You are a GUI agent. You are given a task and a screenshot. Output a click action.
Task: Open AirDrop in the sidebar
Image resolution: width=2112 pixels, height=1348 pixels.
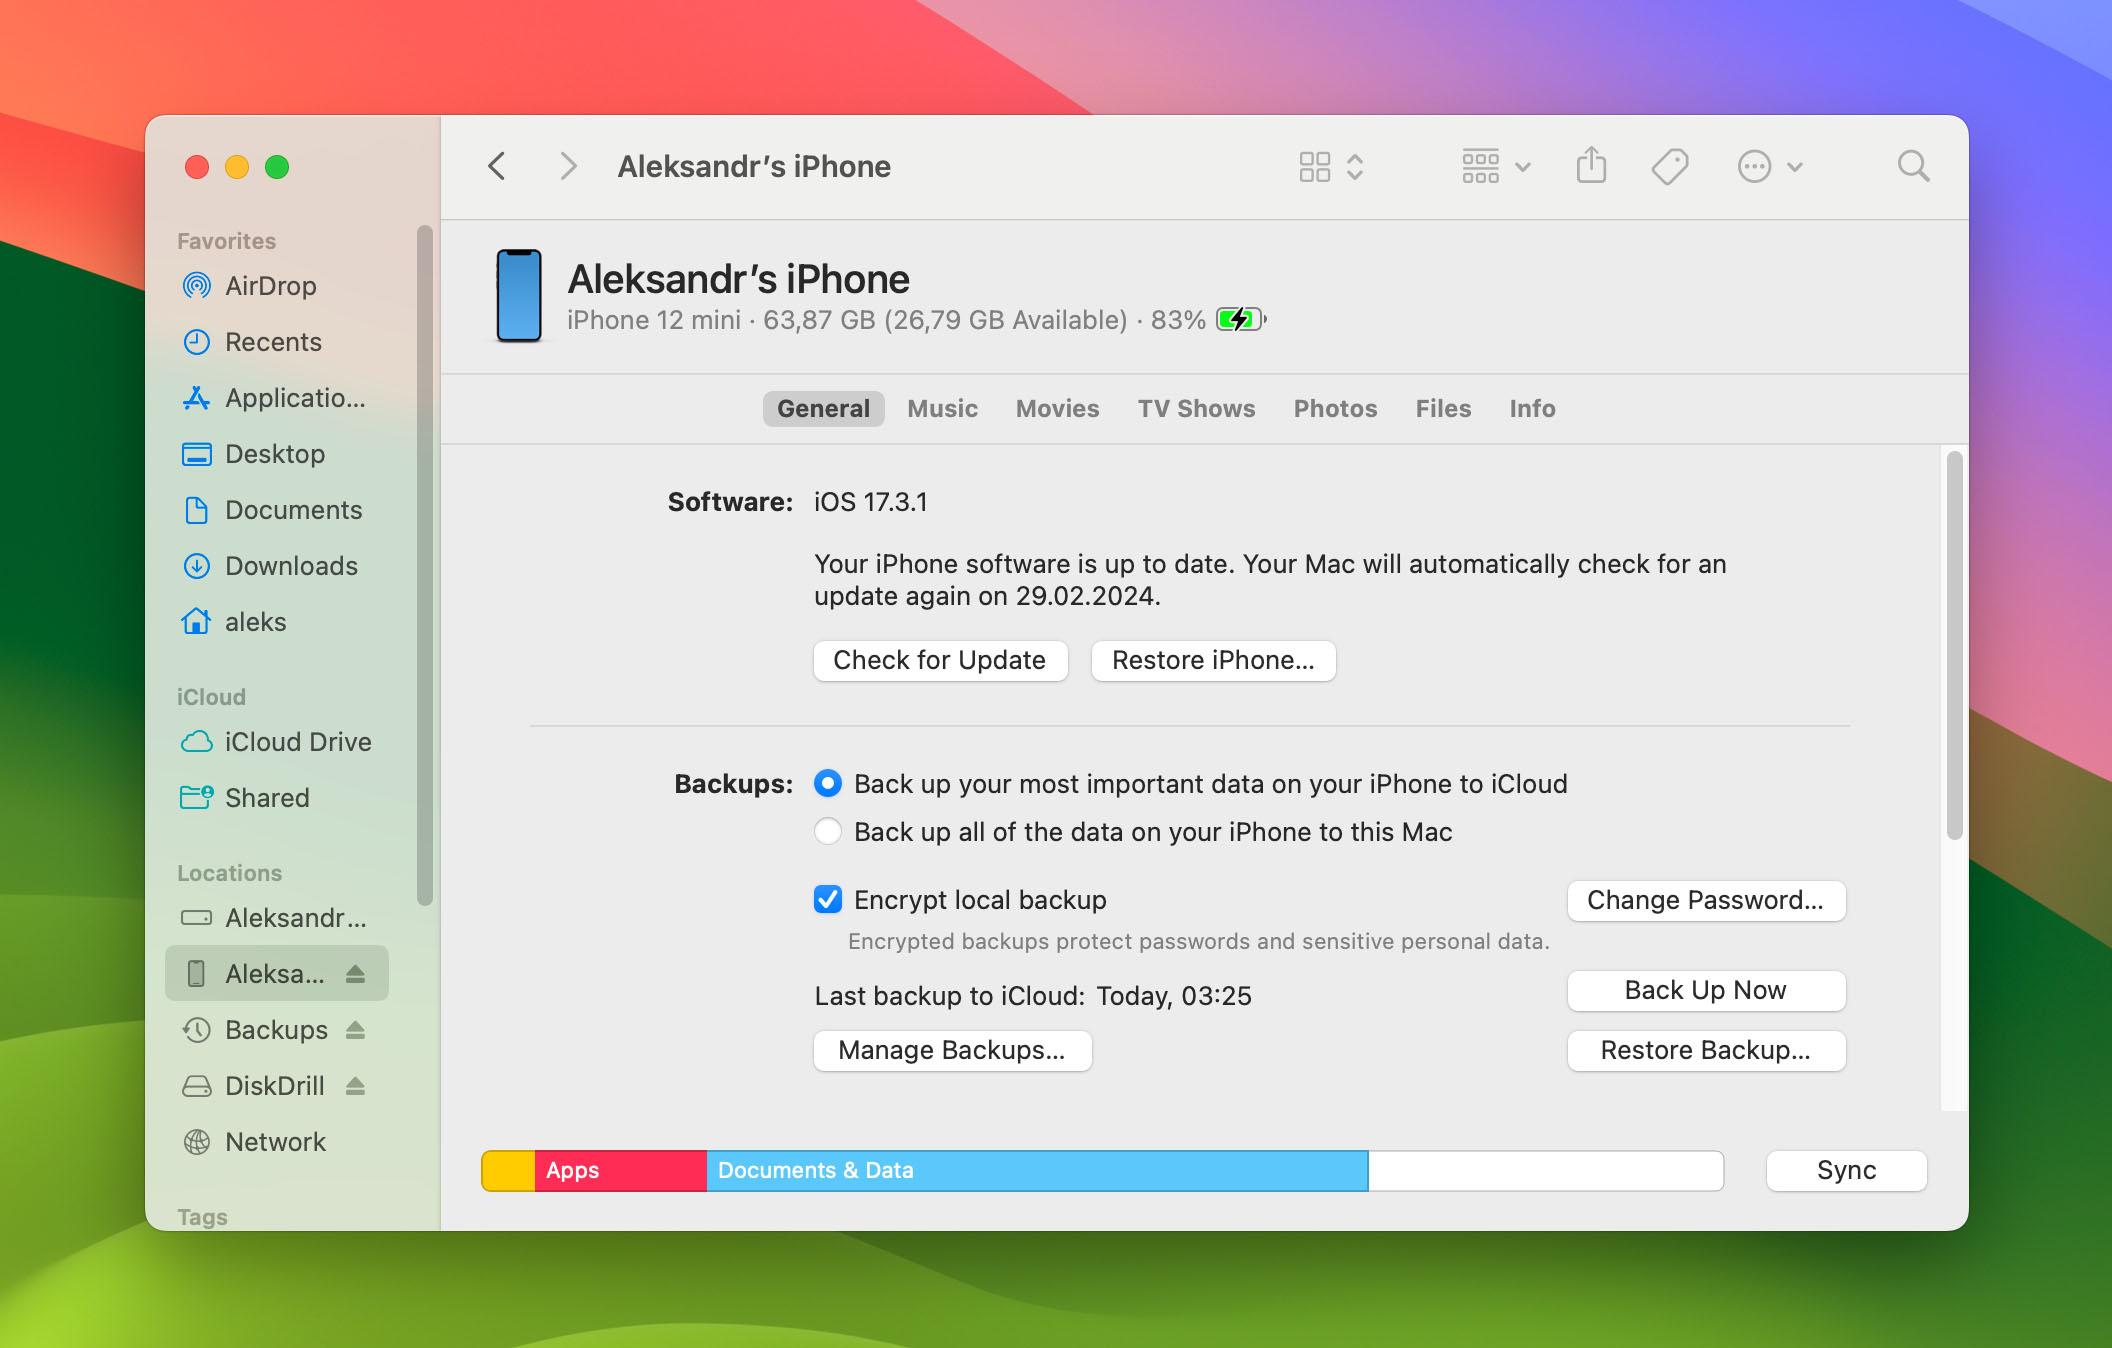coord(277,286)
